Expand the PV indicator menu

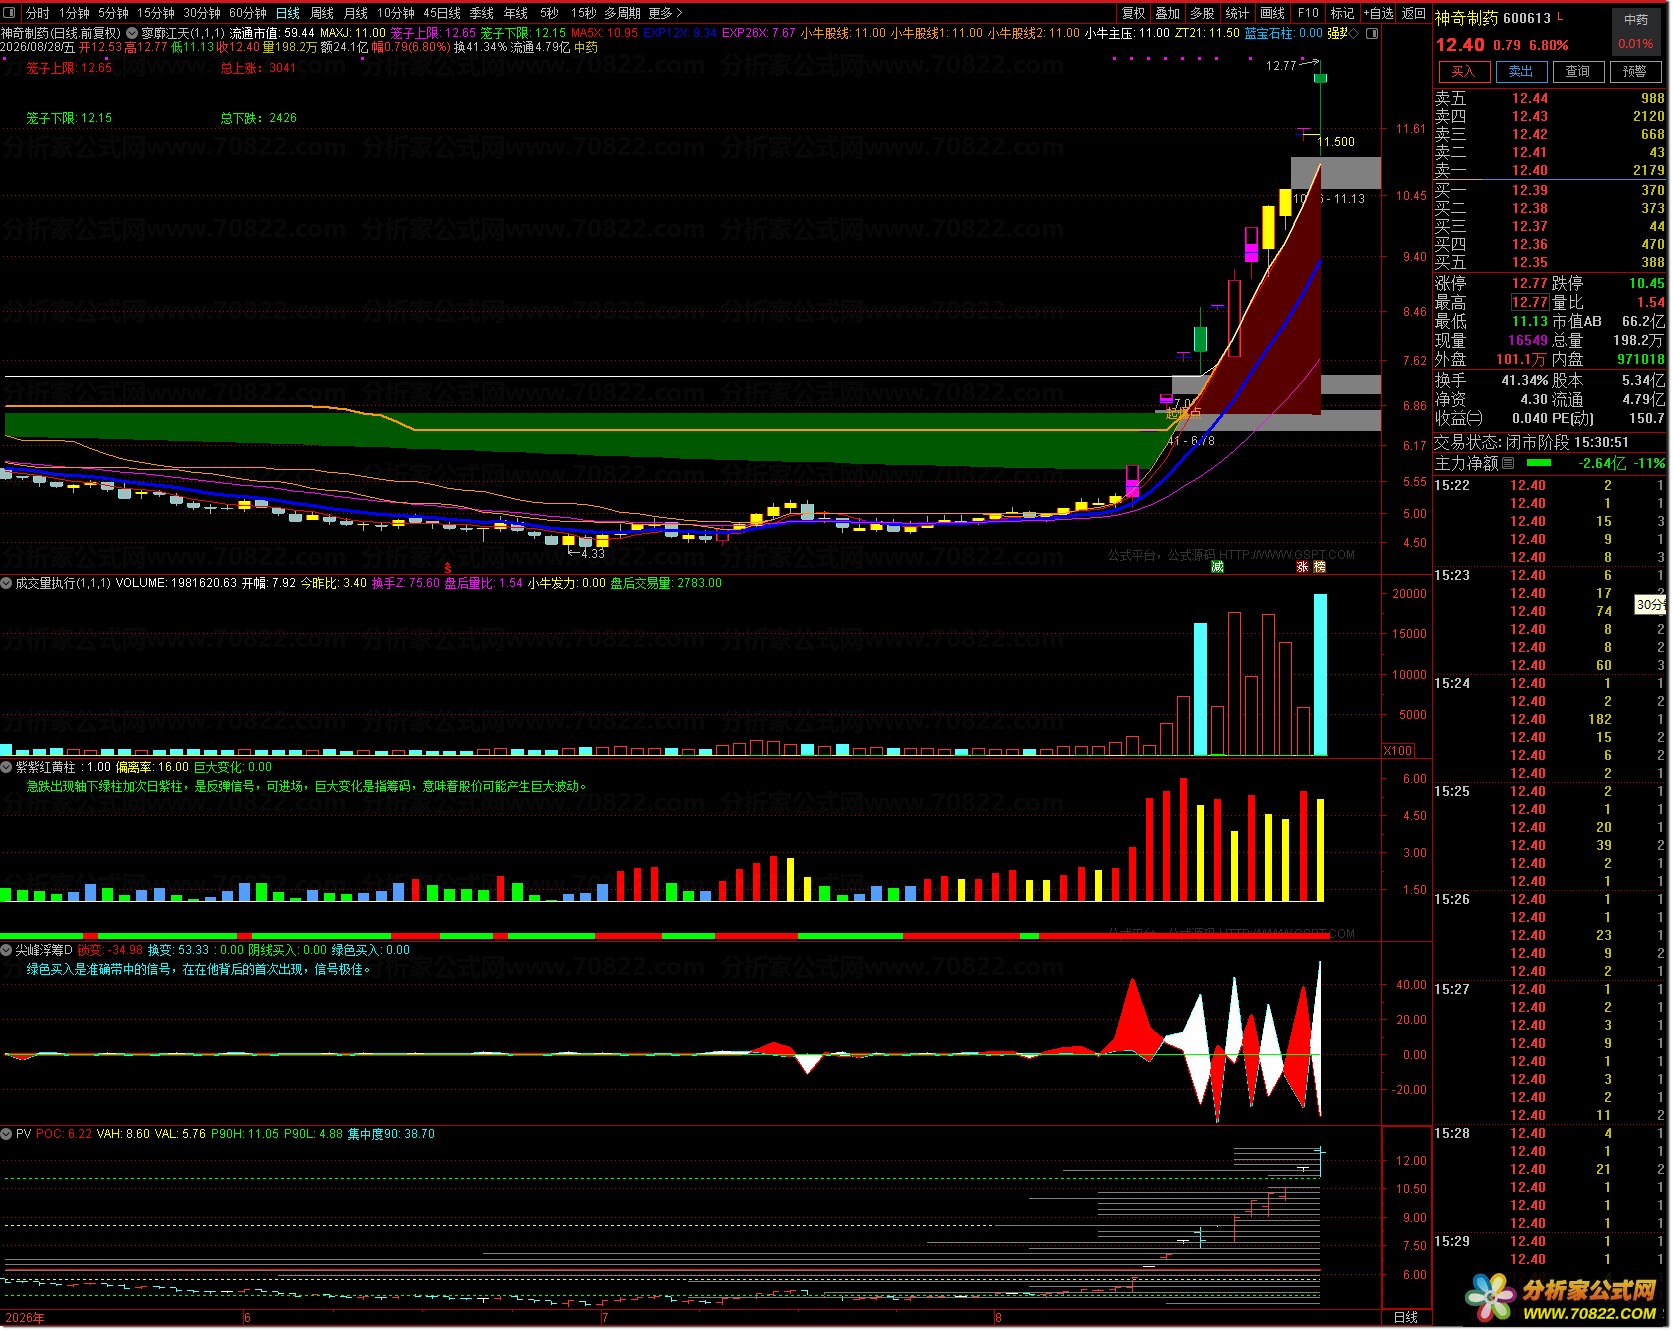[7, 1134]
